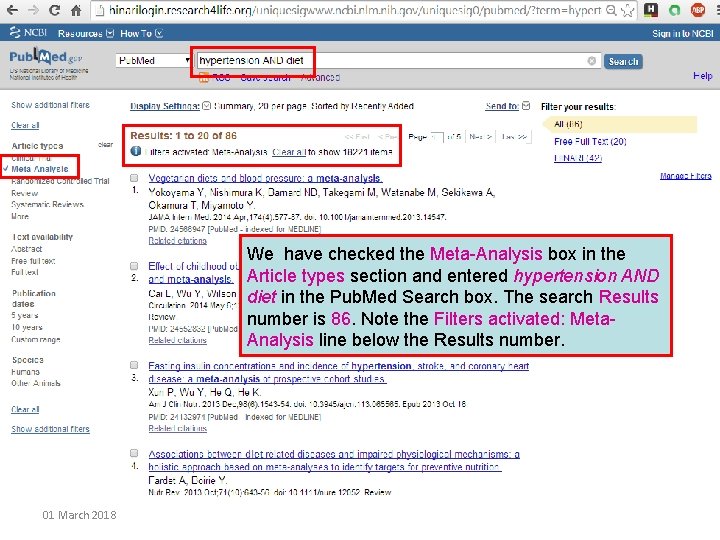Select the 5 years publication date filter

[x=25, y=315]
